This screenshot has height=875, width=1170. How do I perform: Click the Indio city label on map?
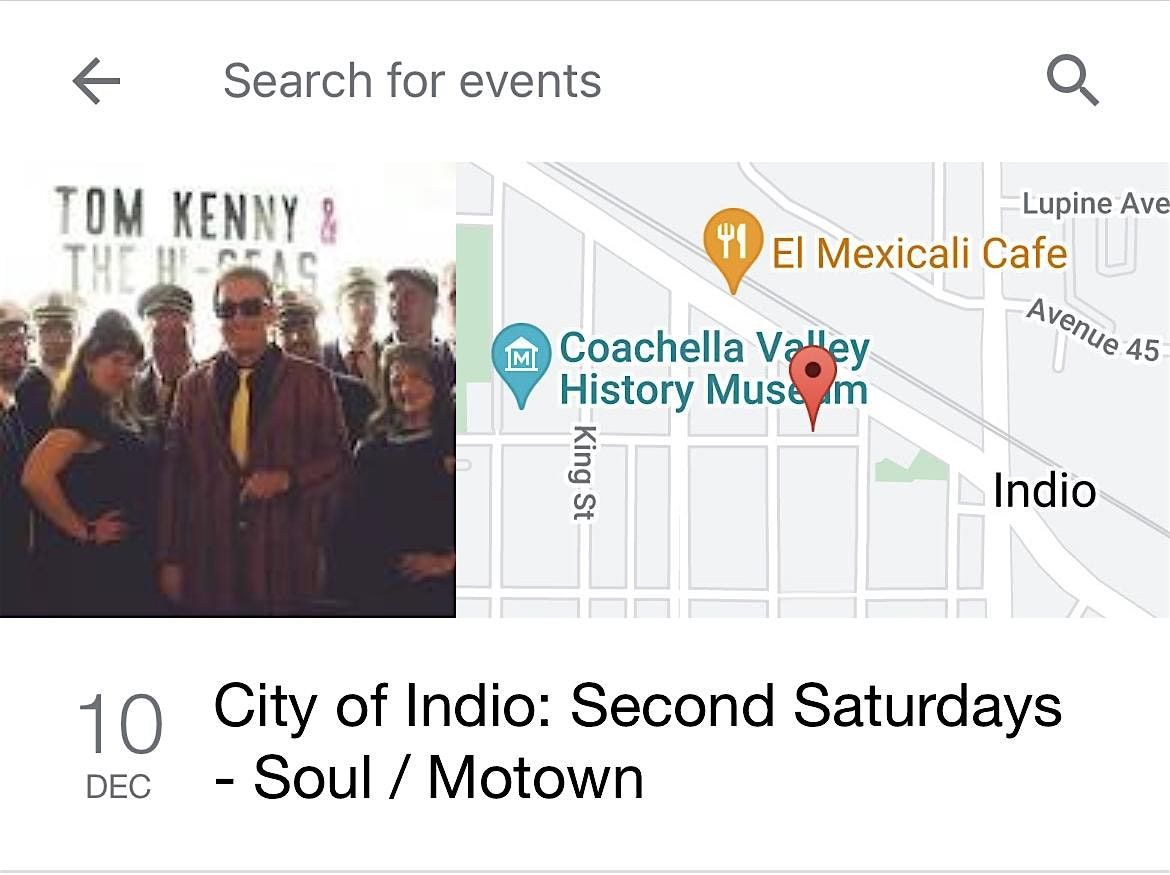coord(1044,491)
